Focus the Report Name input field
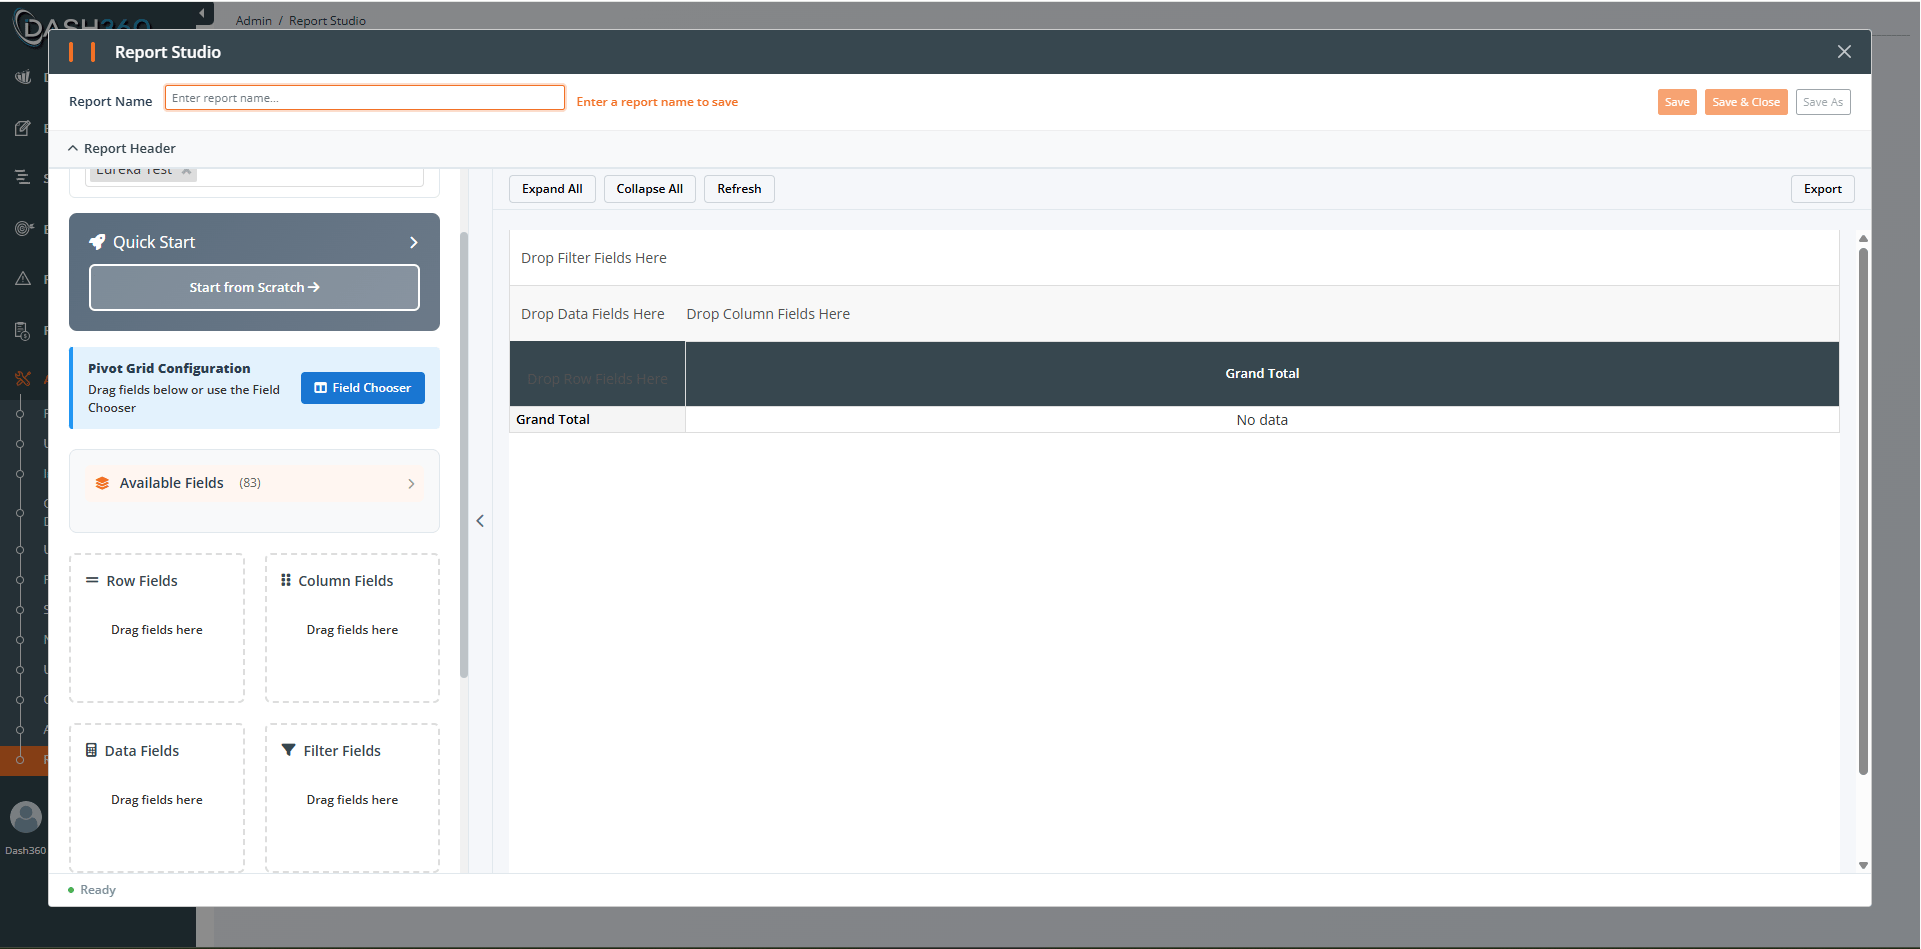 coord(365,98)
